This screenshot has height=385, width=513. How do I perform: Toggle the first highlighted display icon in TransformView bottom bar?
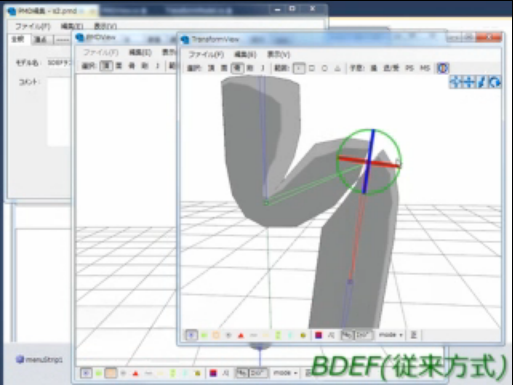click(x=191, y=335)
